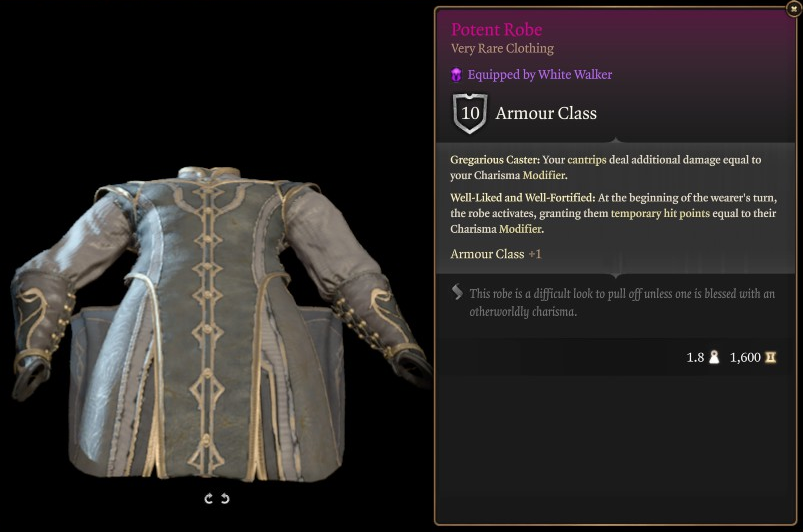Click the Equipped by White Walker text
803x532 pixels.
[540, 75]
